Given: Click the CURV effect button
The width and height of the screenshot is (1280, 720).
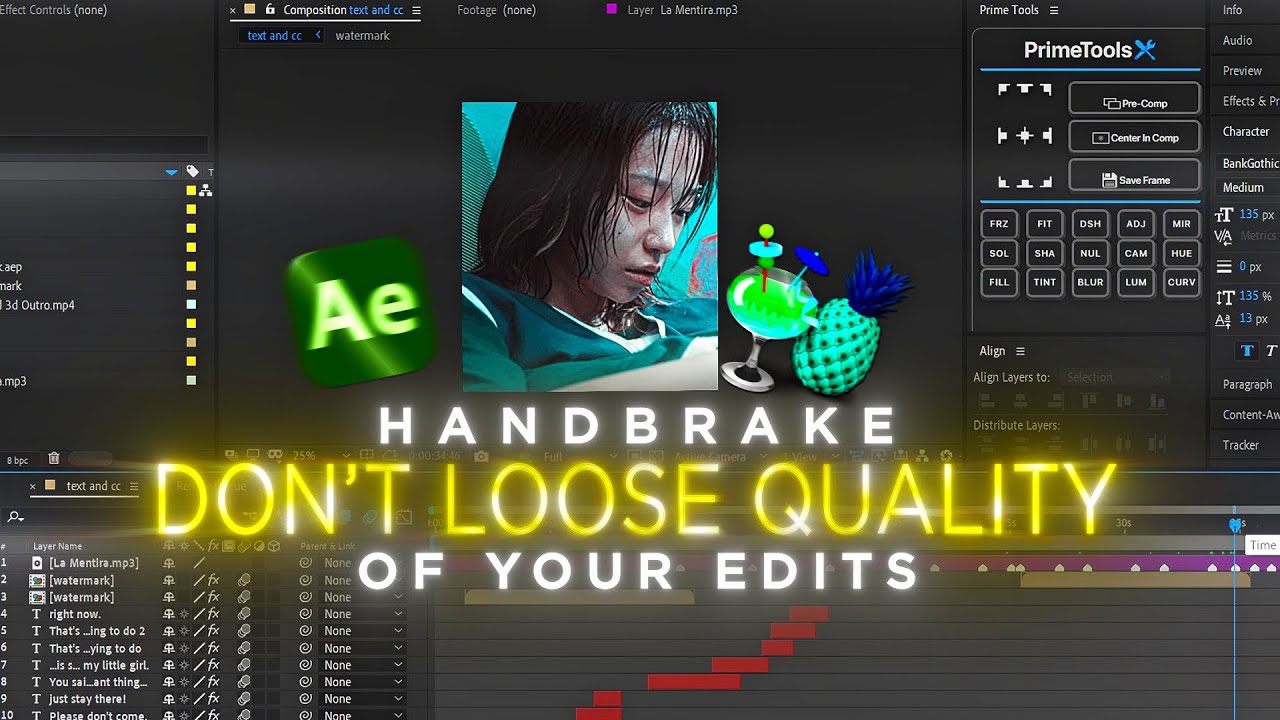Looking at the screenshot, I should (1181, 282).
